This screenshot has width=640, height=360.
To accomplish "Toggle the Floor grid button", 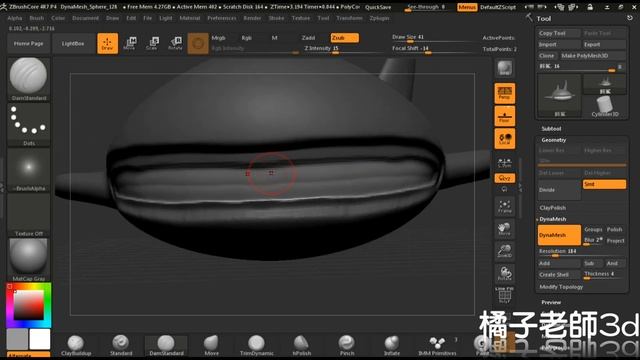I will point(504,116).
